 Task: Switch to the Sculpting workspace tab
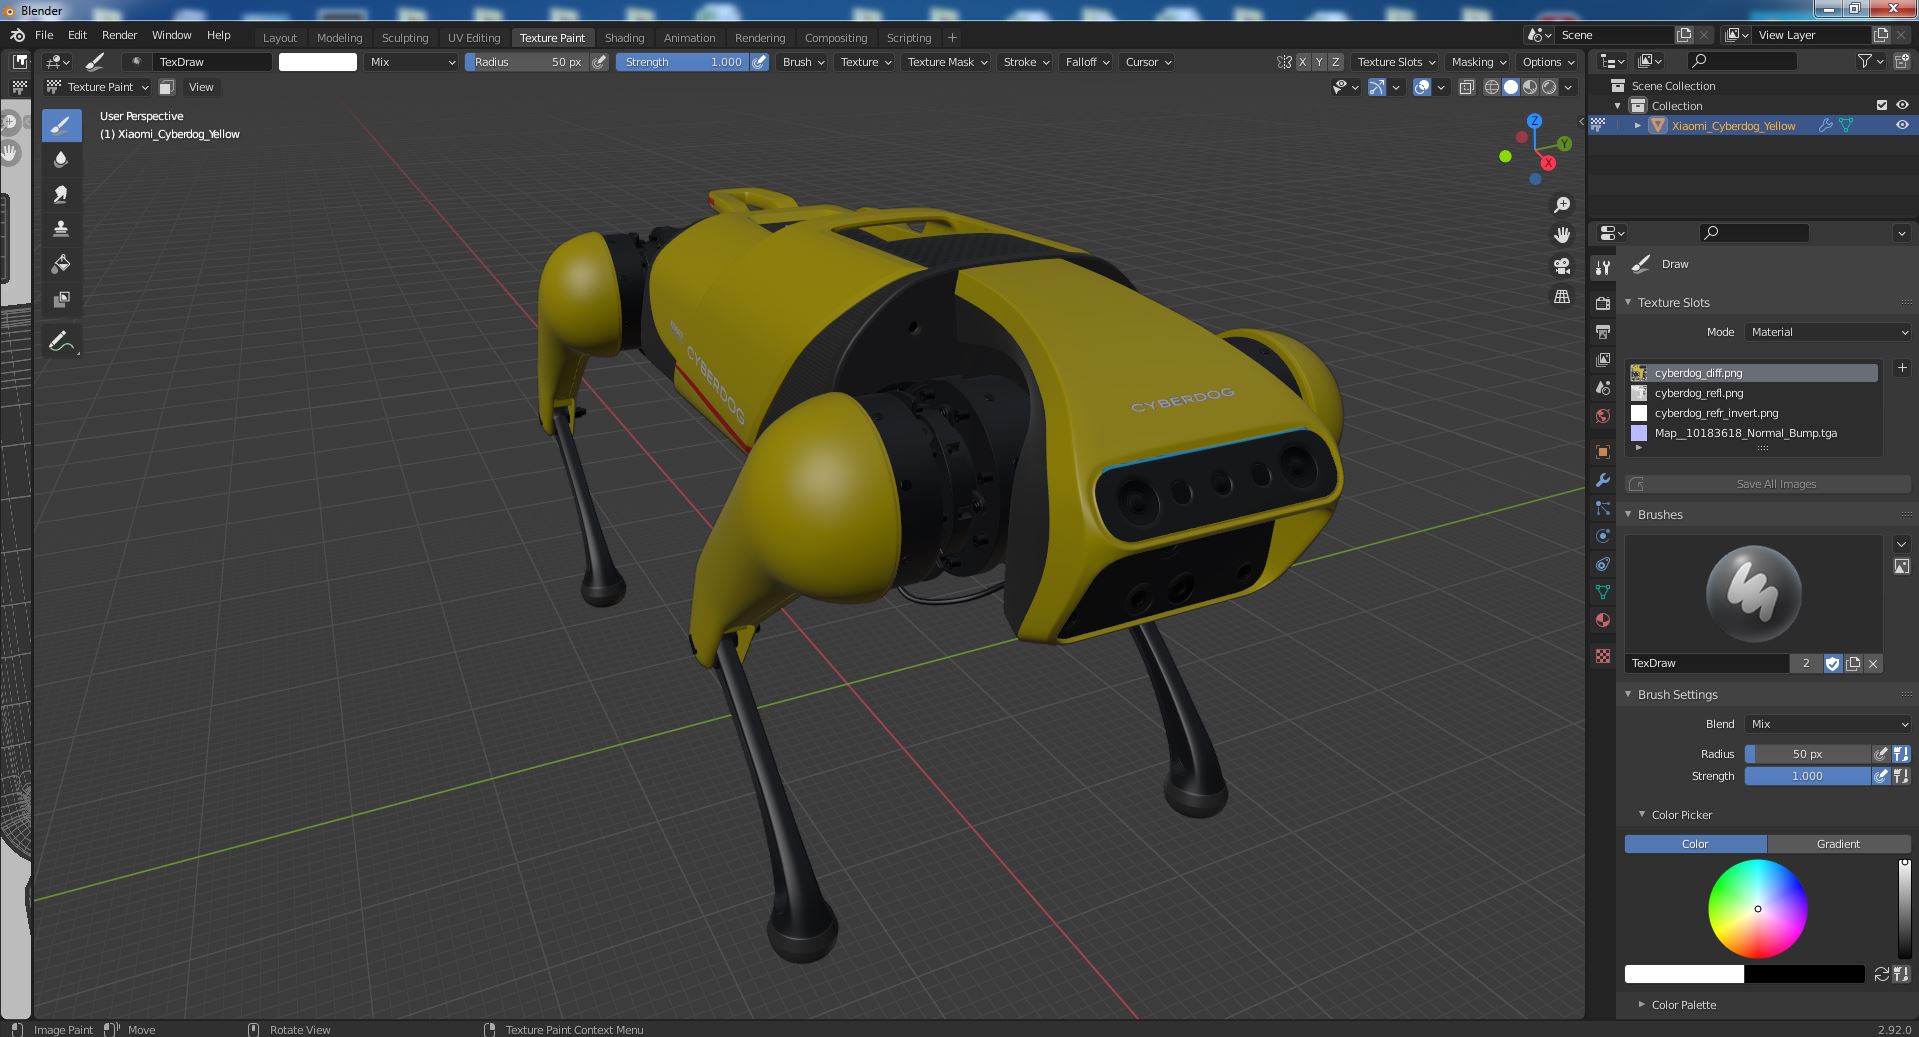click(405, 38)
